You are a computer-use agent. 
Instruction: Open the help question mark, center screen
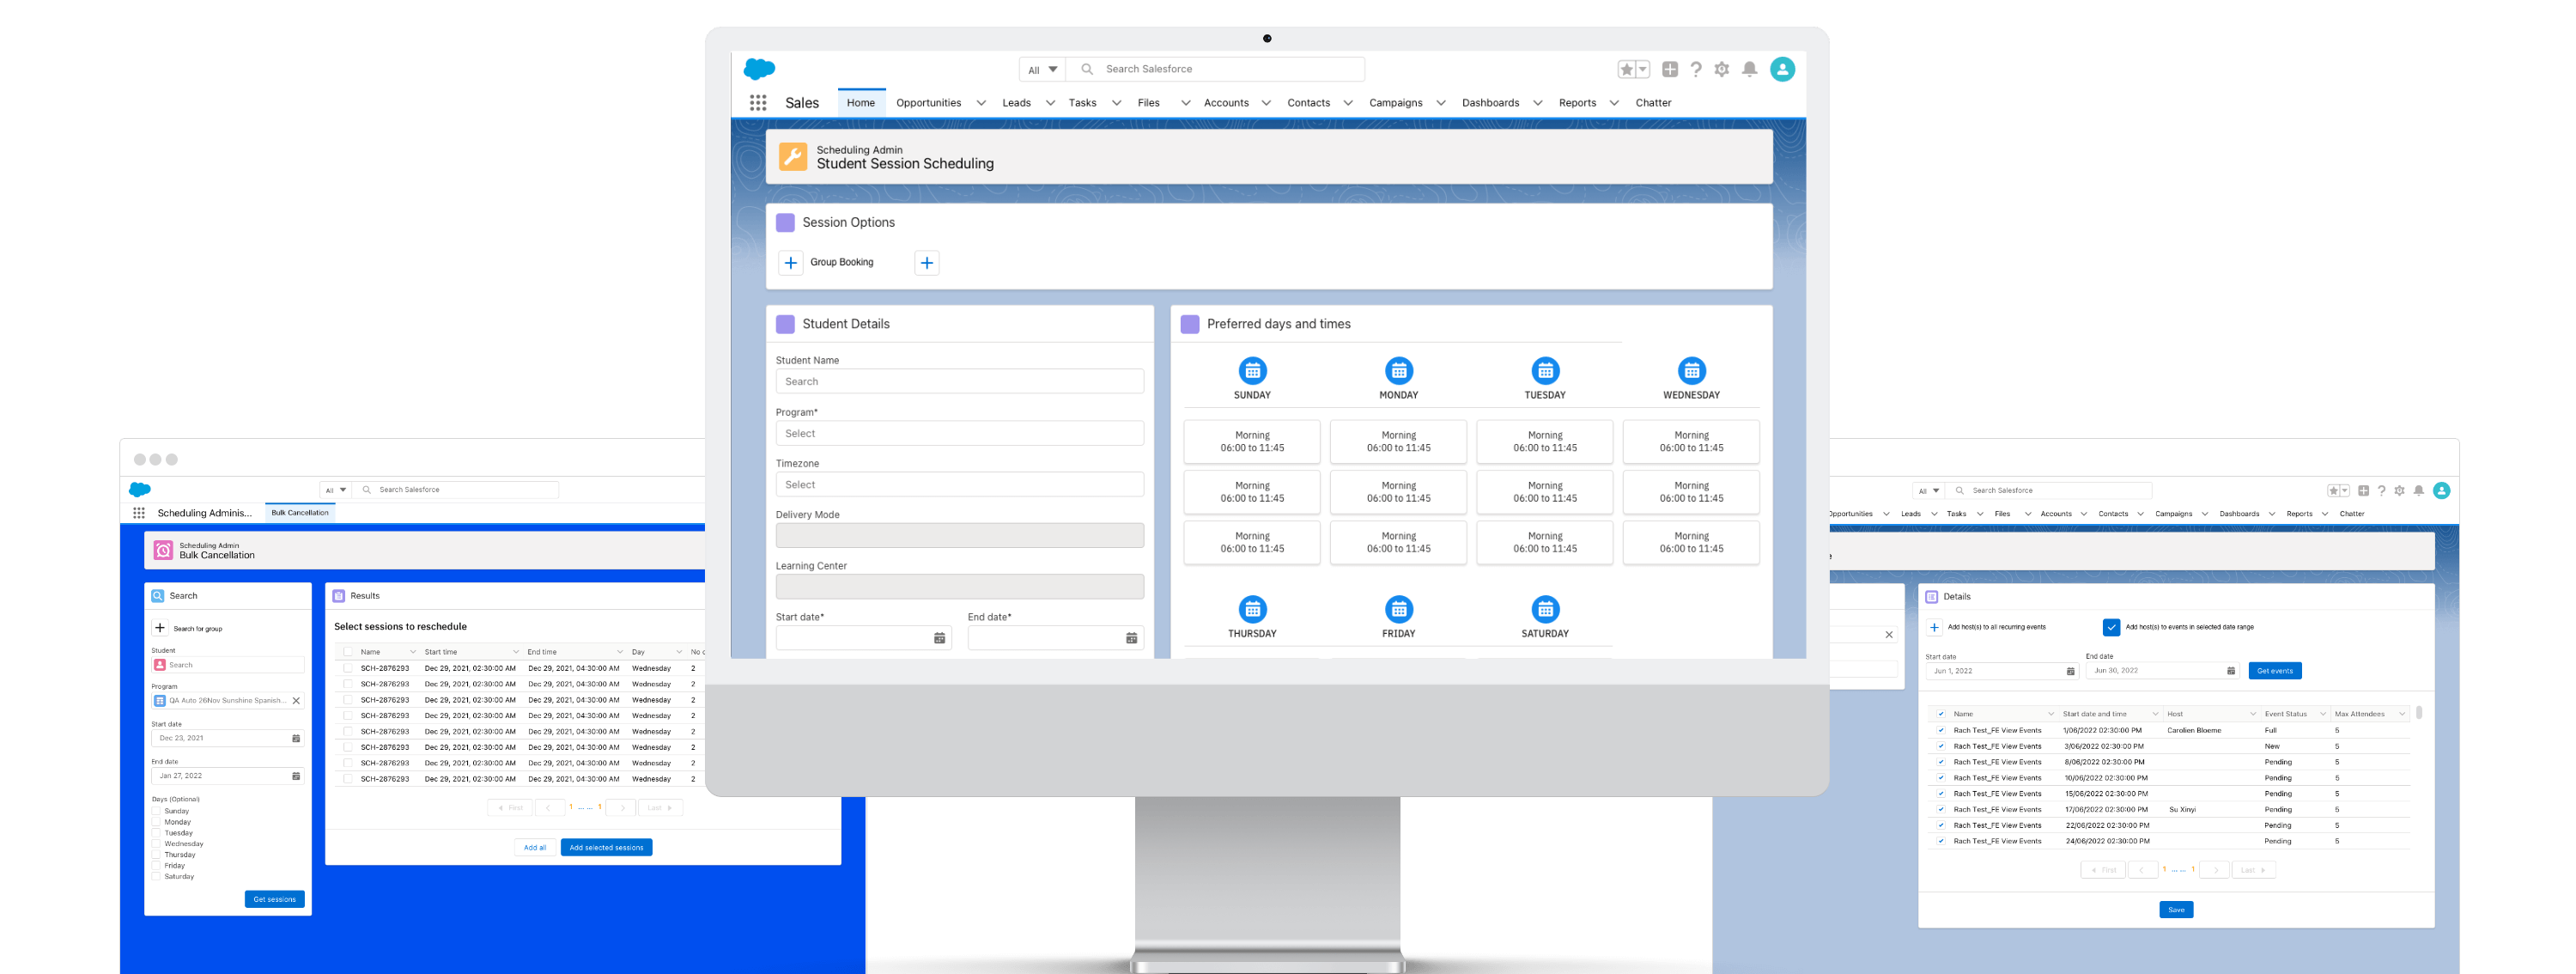1696,69
